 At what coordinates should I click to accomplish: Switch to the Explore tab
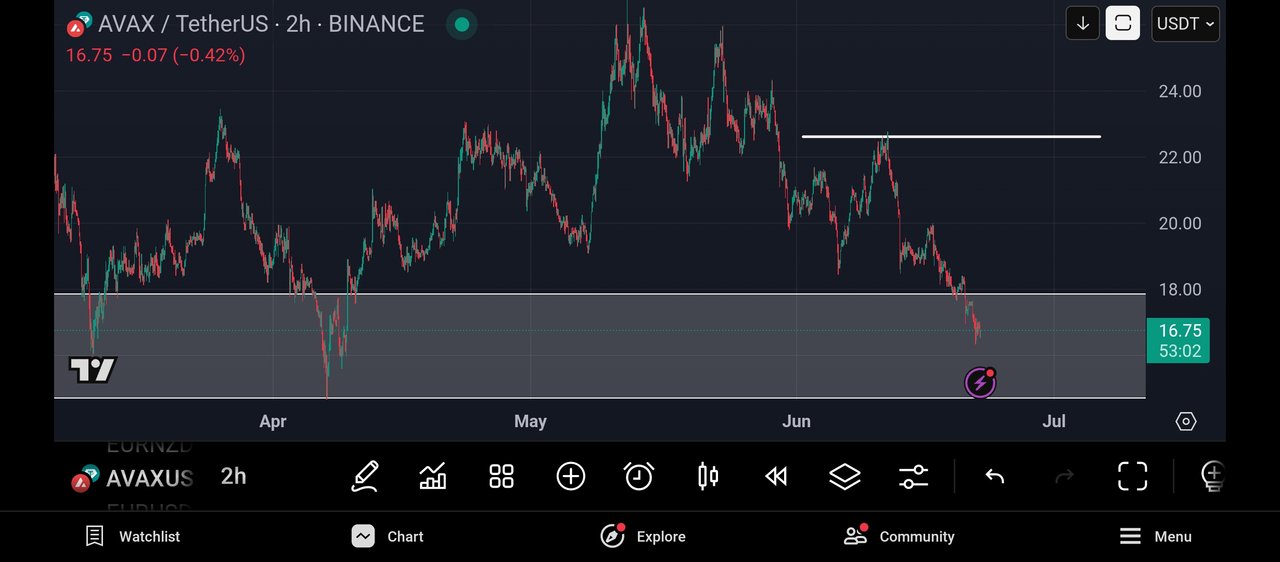[x=643, y=537]
